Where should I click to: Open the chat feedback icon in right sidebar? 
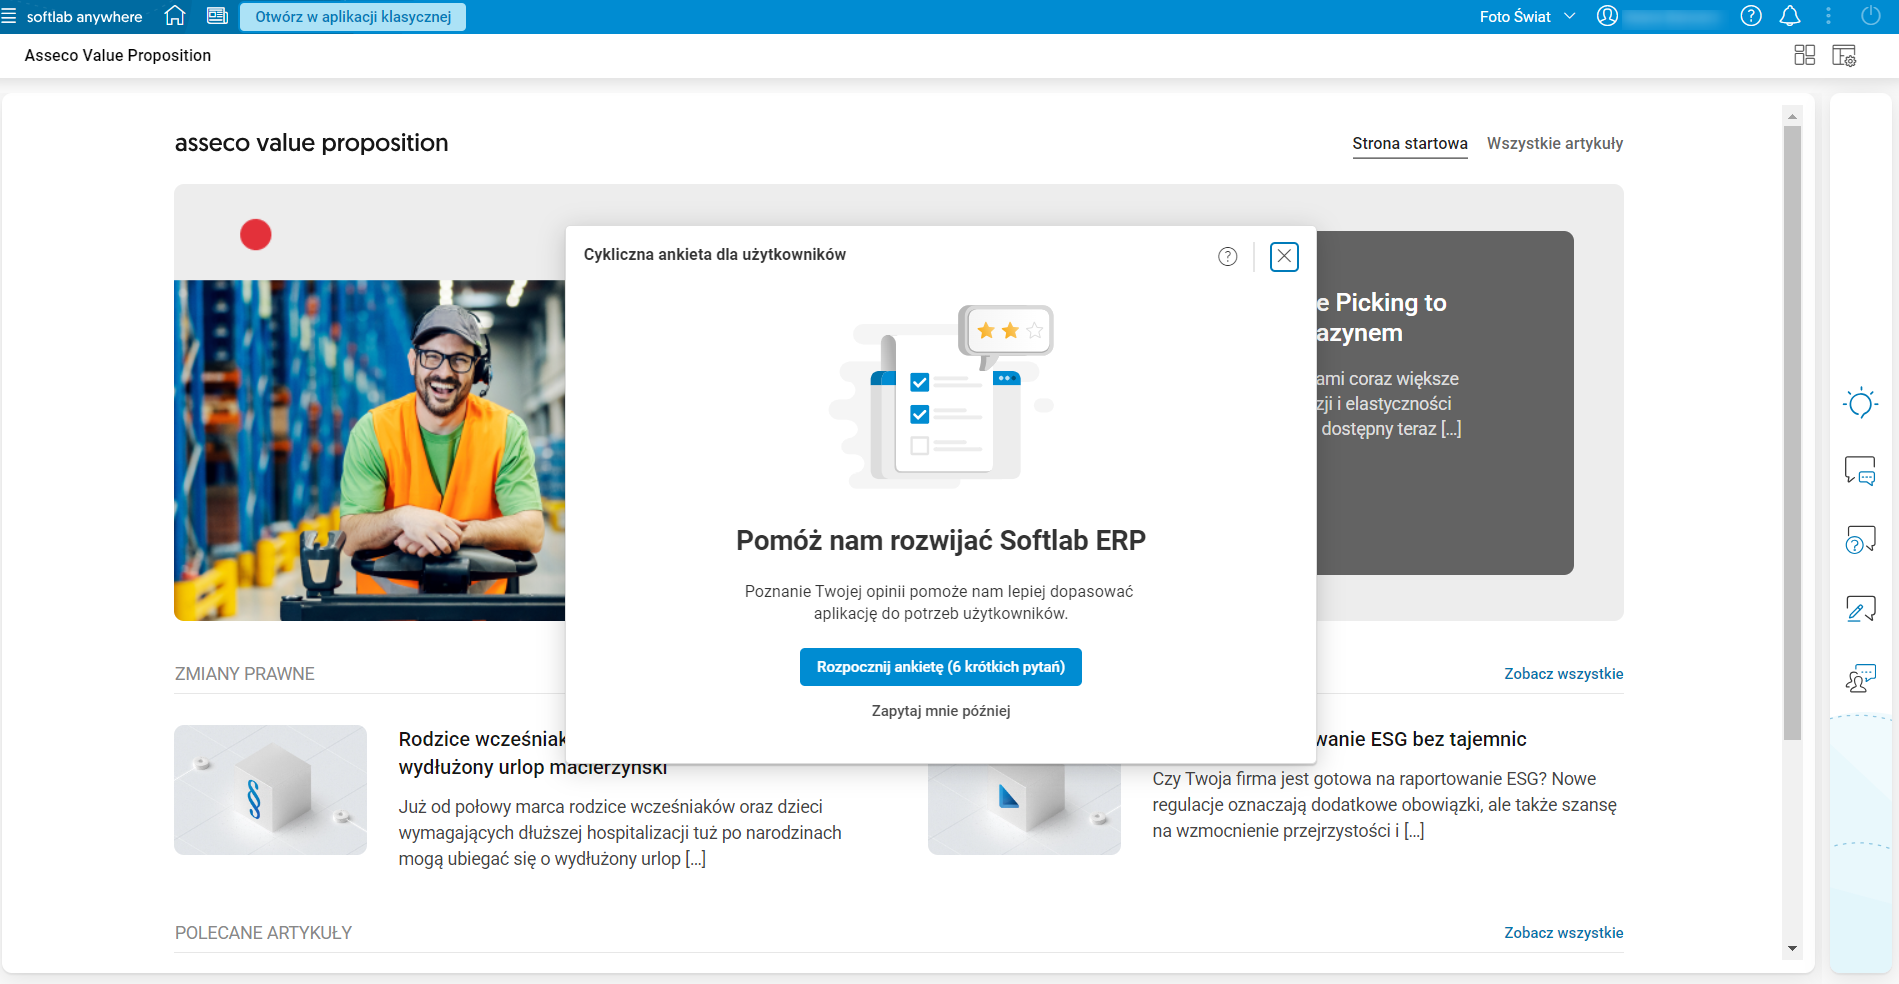(1860, 472)
